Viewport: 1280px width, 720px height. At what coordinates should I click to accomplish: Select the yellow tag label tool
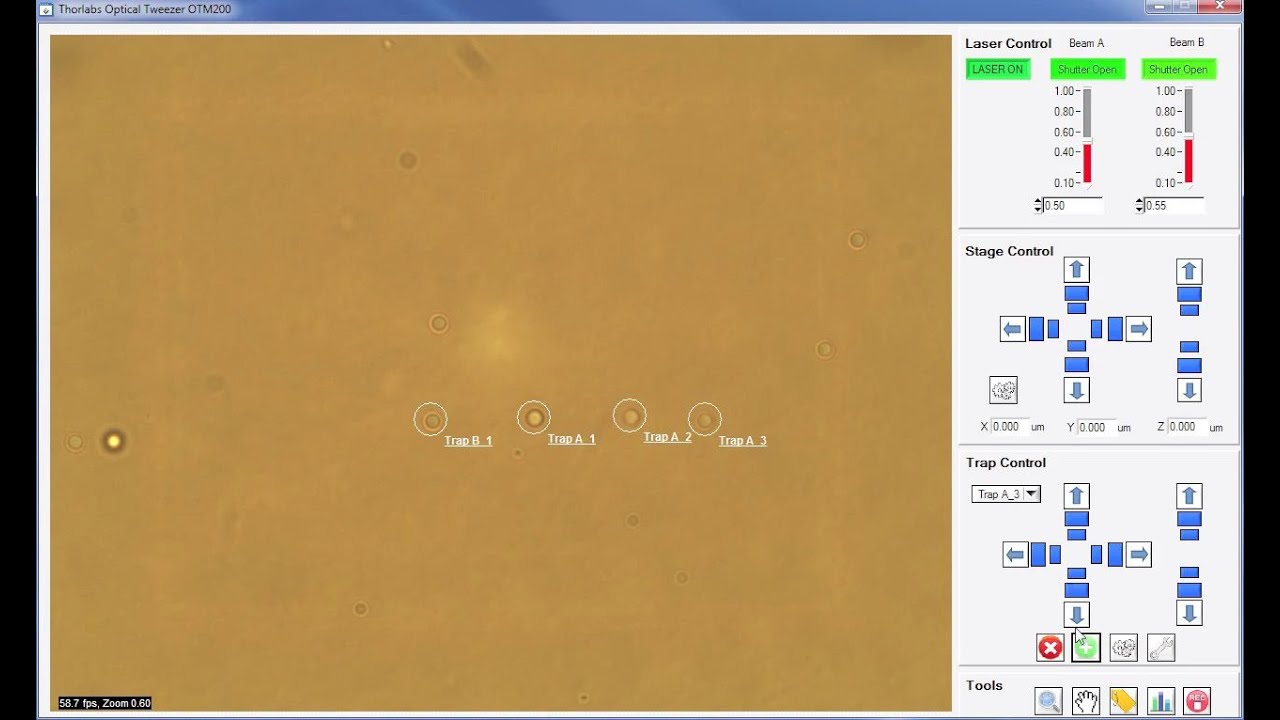[1123, 701]
